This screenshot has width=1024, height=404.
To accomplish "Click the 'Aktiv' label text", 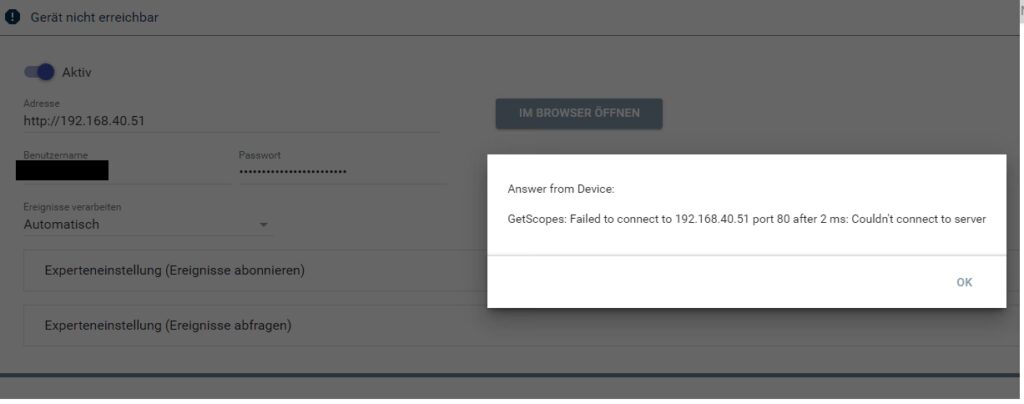I will point(77,72).
